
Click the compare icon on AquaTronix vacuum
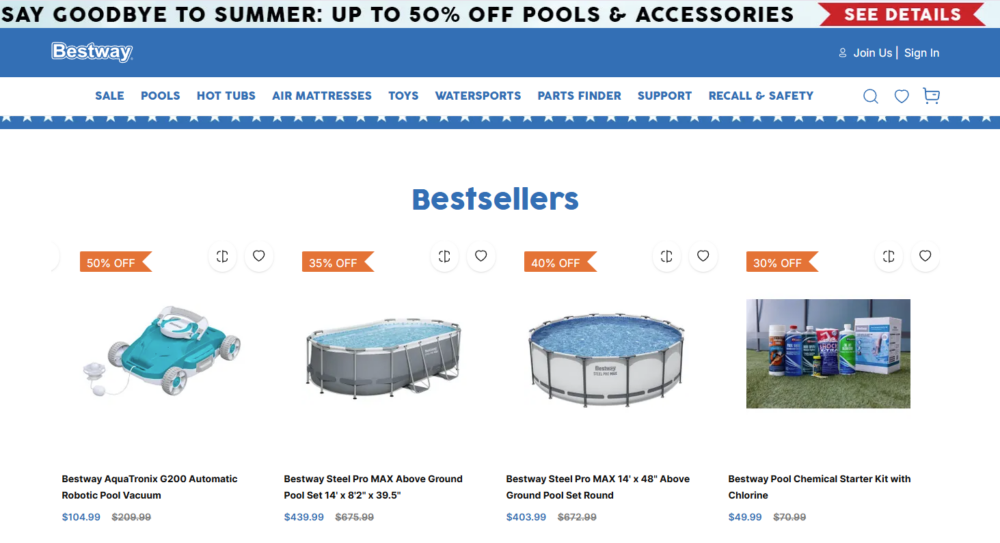[223, 256]
